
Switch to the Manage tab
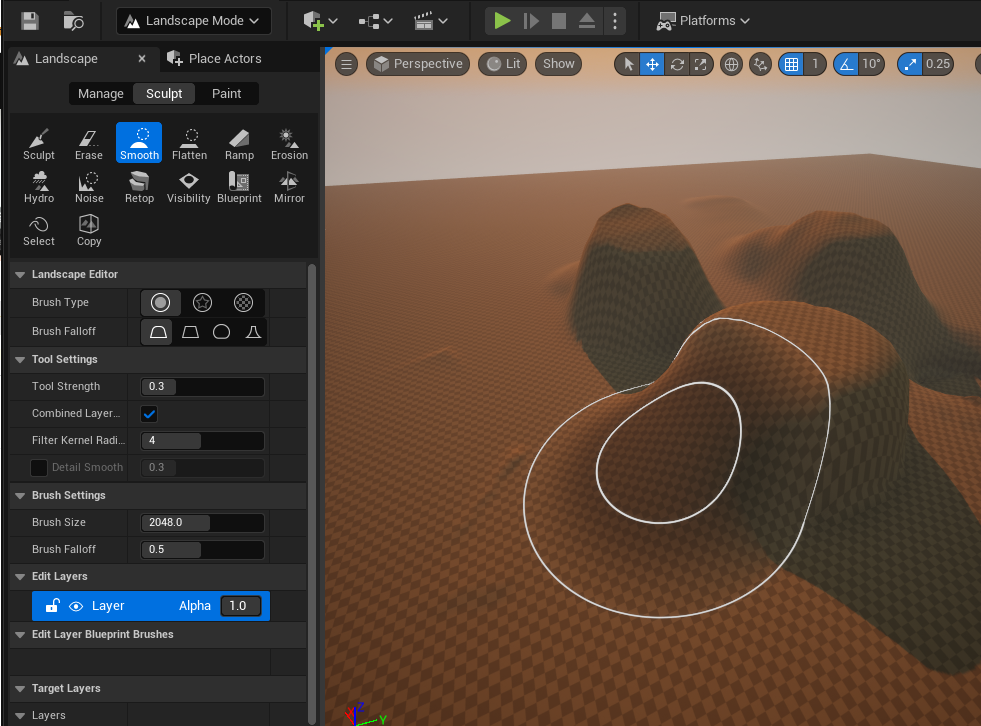(x=101, y=94)
